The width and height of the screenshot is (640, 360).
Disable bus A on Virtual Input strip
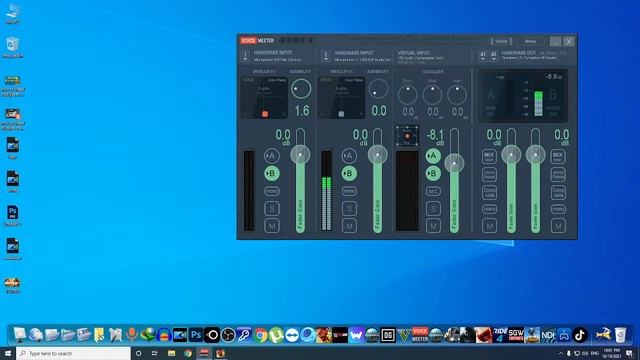(x=433, y=156)
